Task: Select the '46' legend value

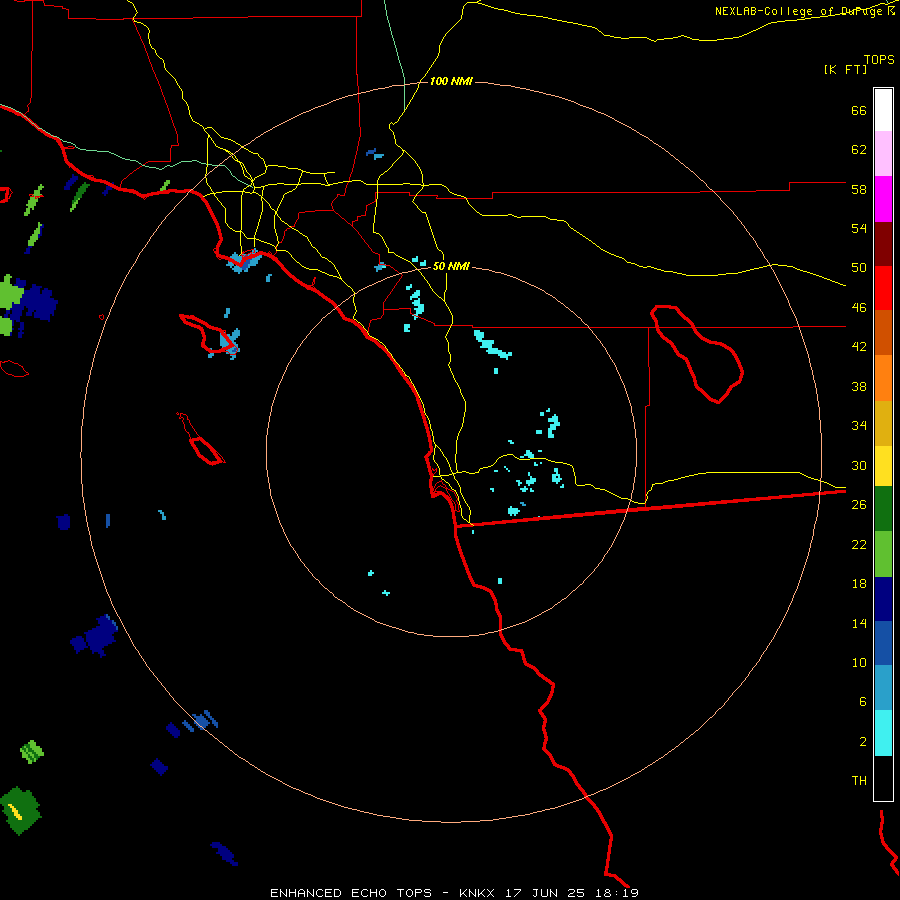Action: 859,308
